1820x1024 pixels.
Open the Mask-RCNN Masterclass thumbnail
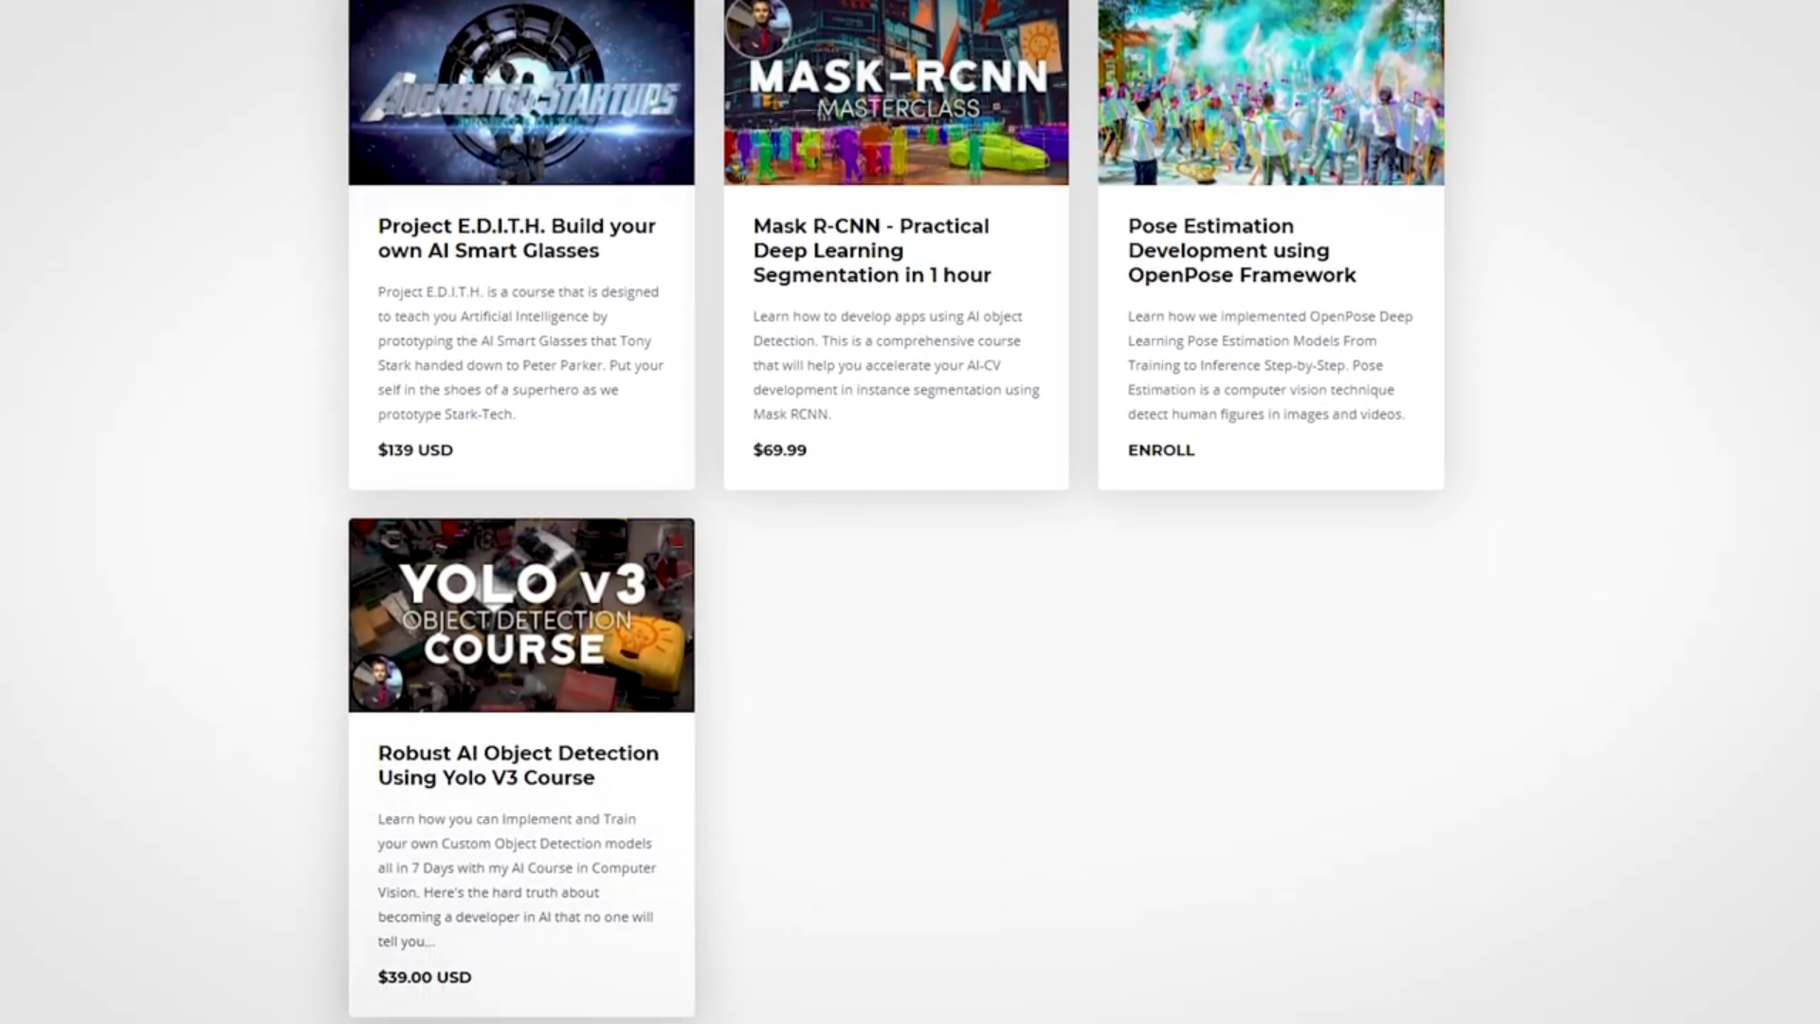(x=896, y=92)
